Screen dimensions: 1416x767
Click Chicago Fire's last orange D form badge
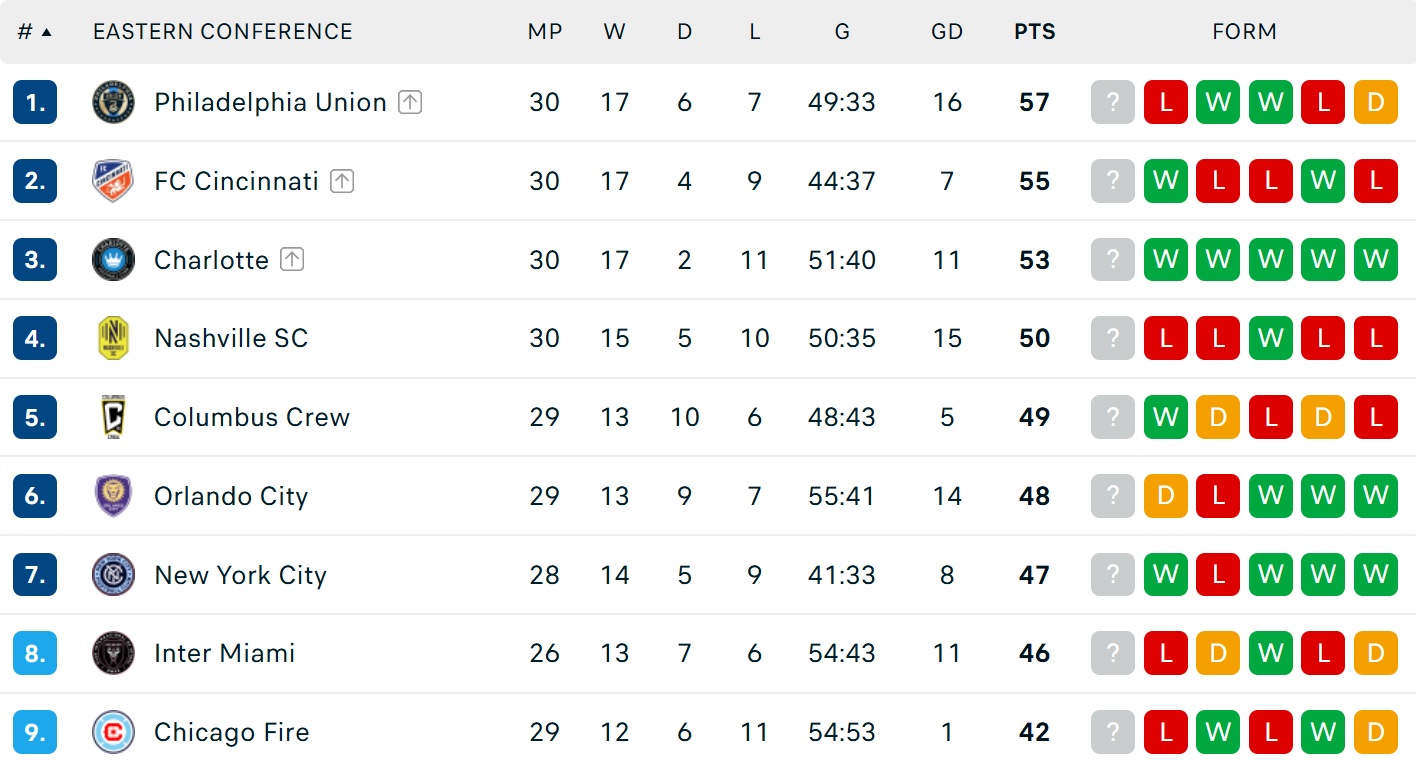click(x=1376, y=732)
